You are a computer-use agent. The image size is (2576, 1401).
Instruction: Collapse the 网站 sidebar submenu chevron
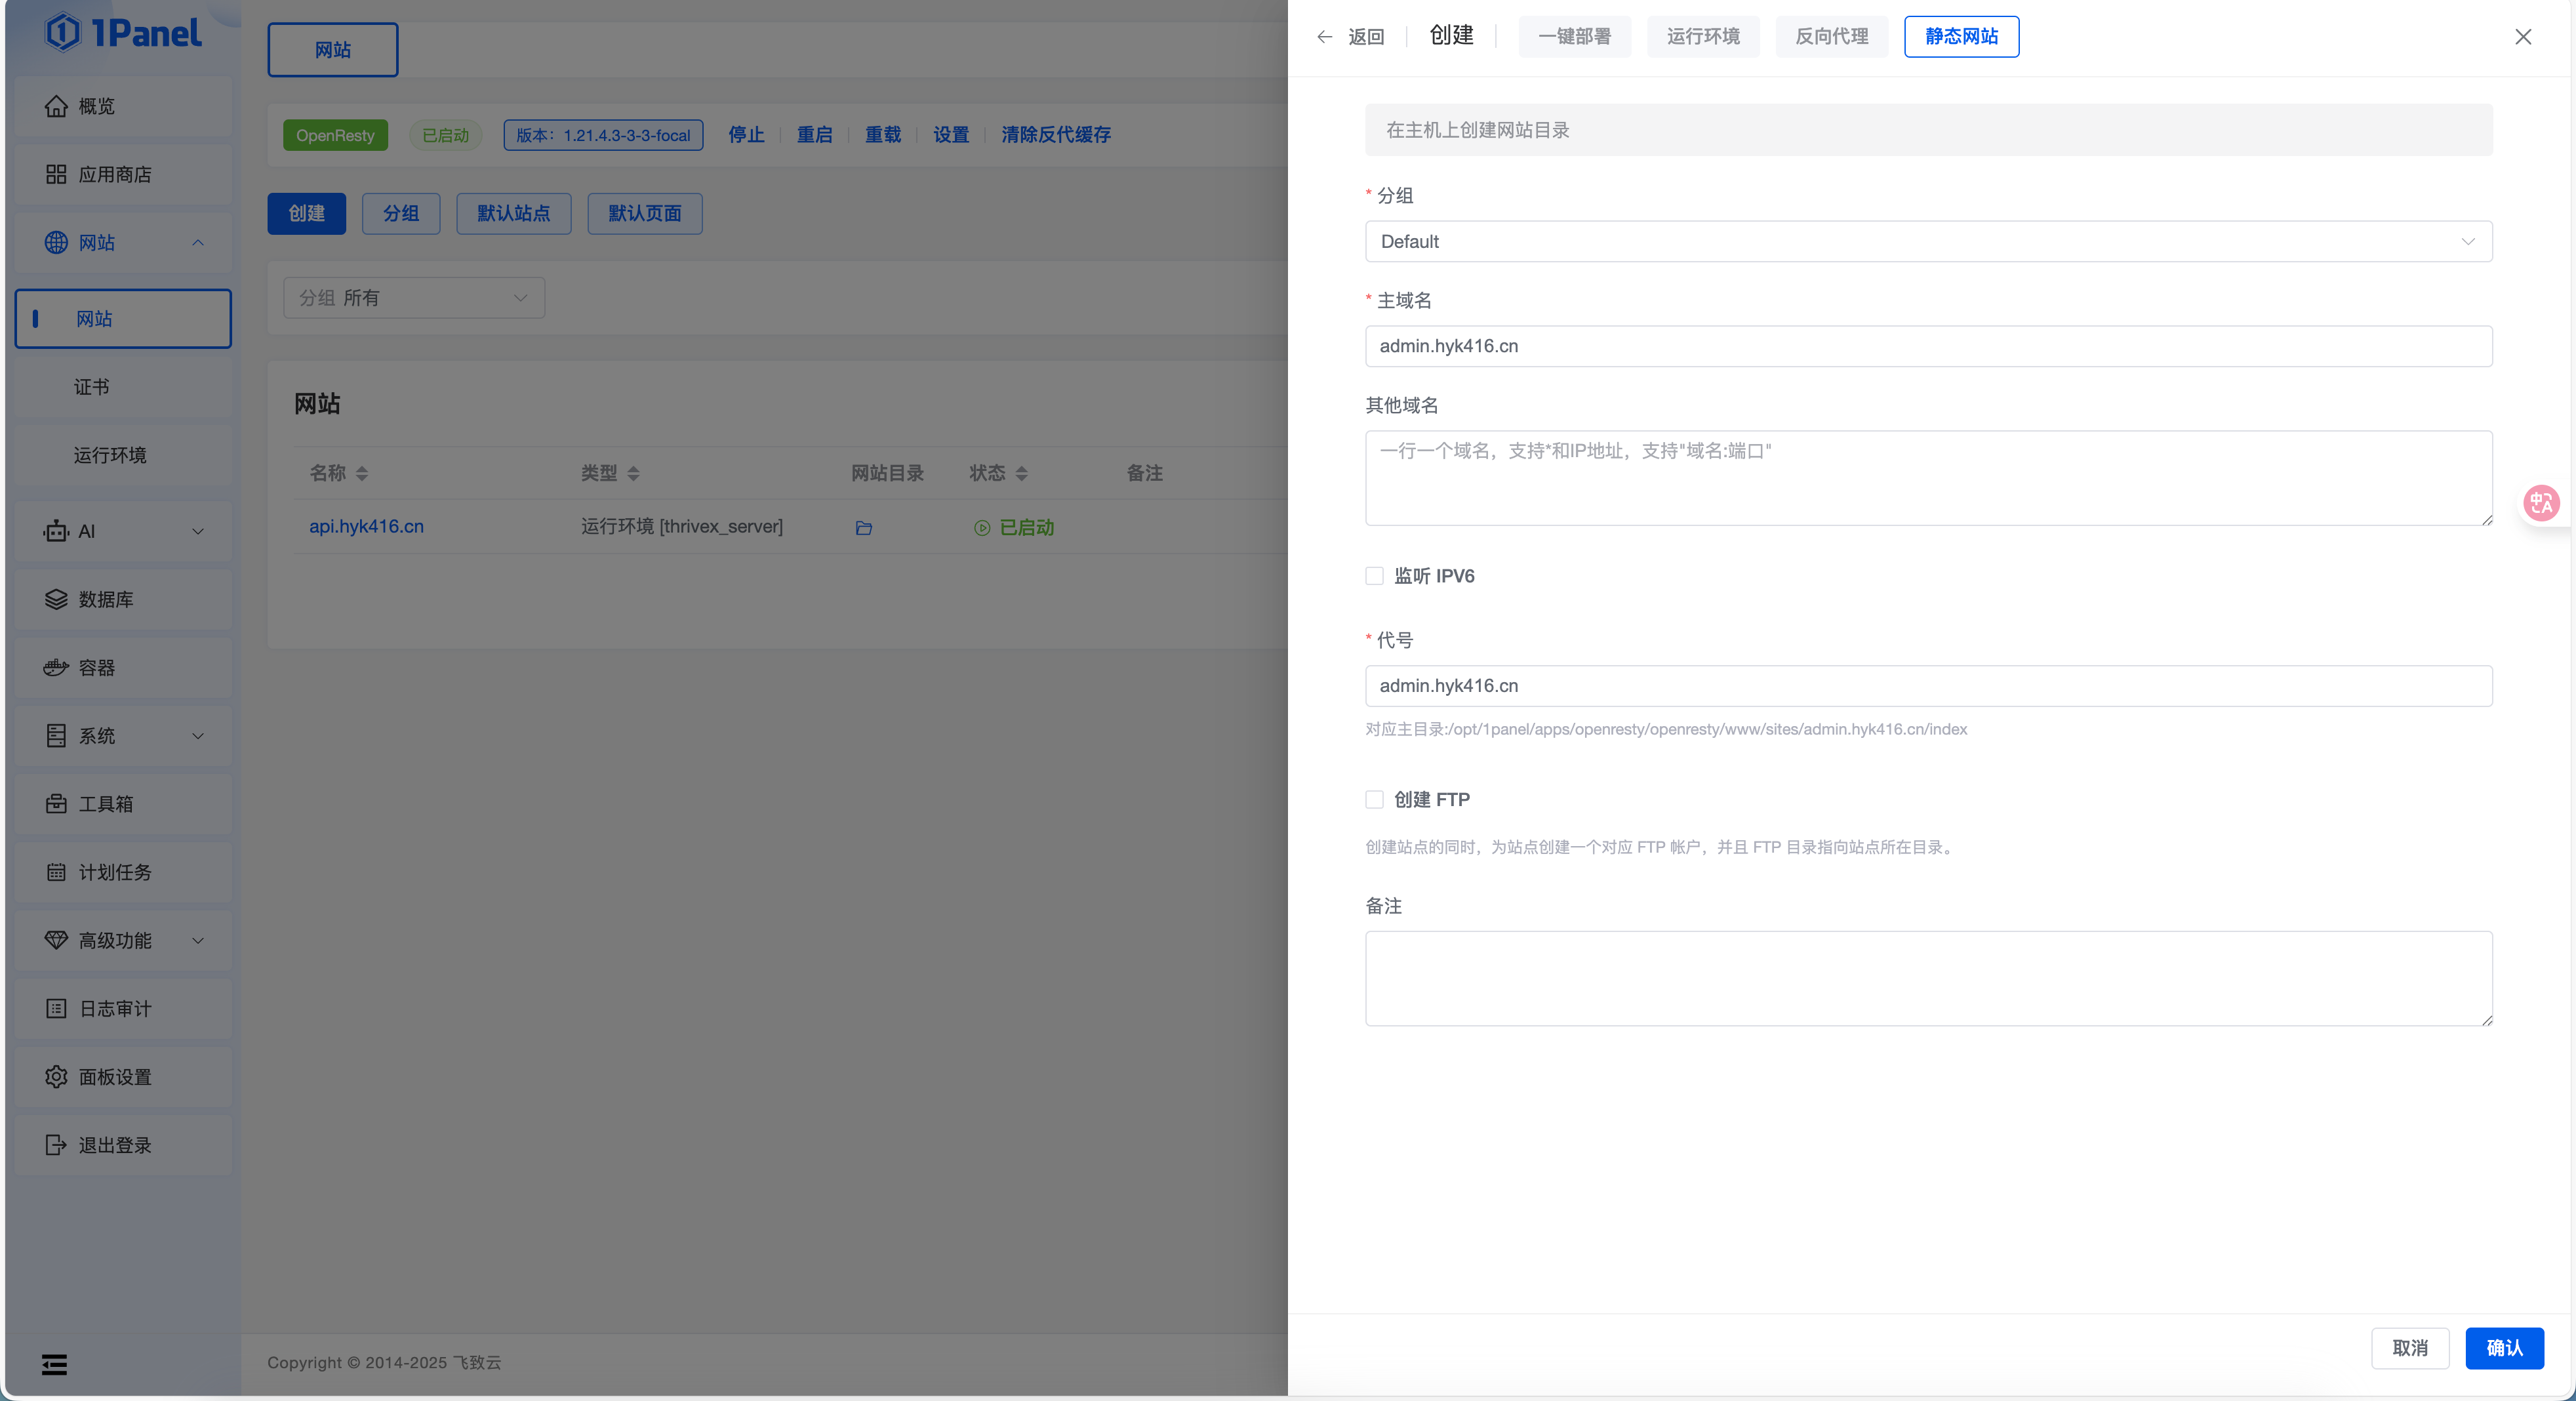point(198,242)
